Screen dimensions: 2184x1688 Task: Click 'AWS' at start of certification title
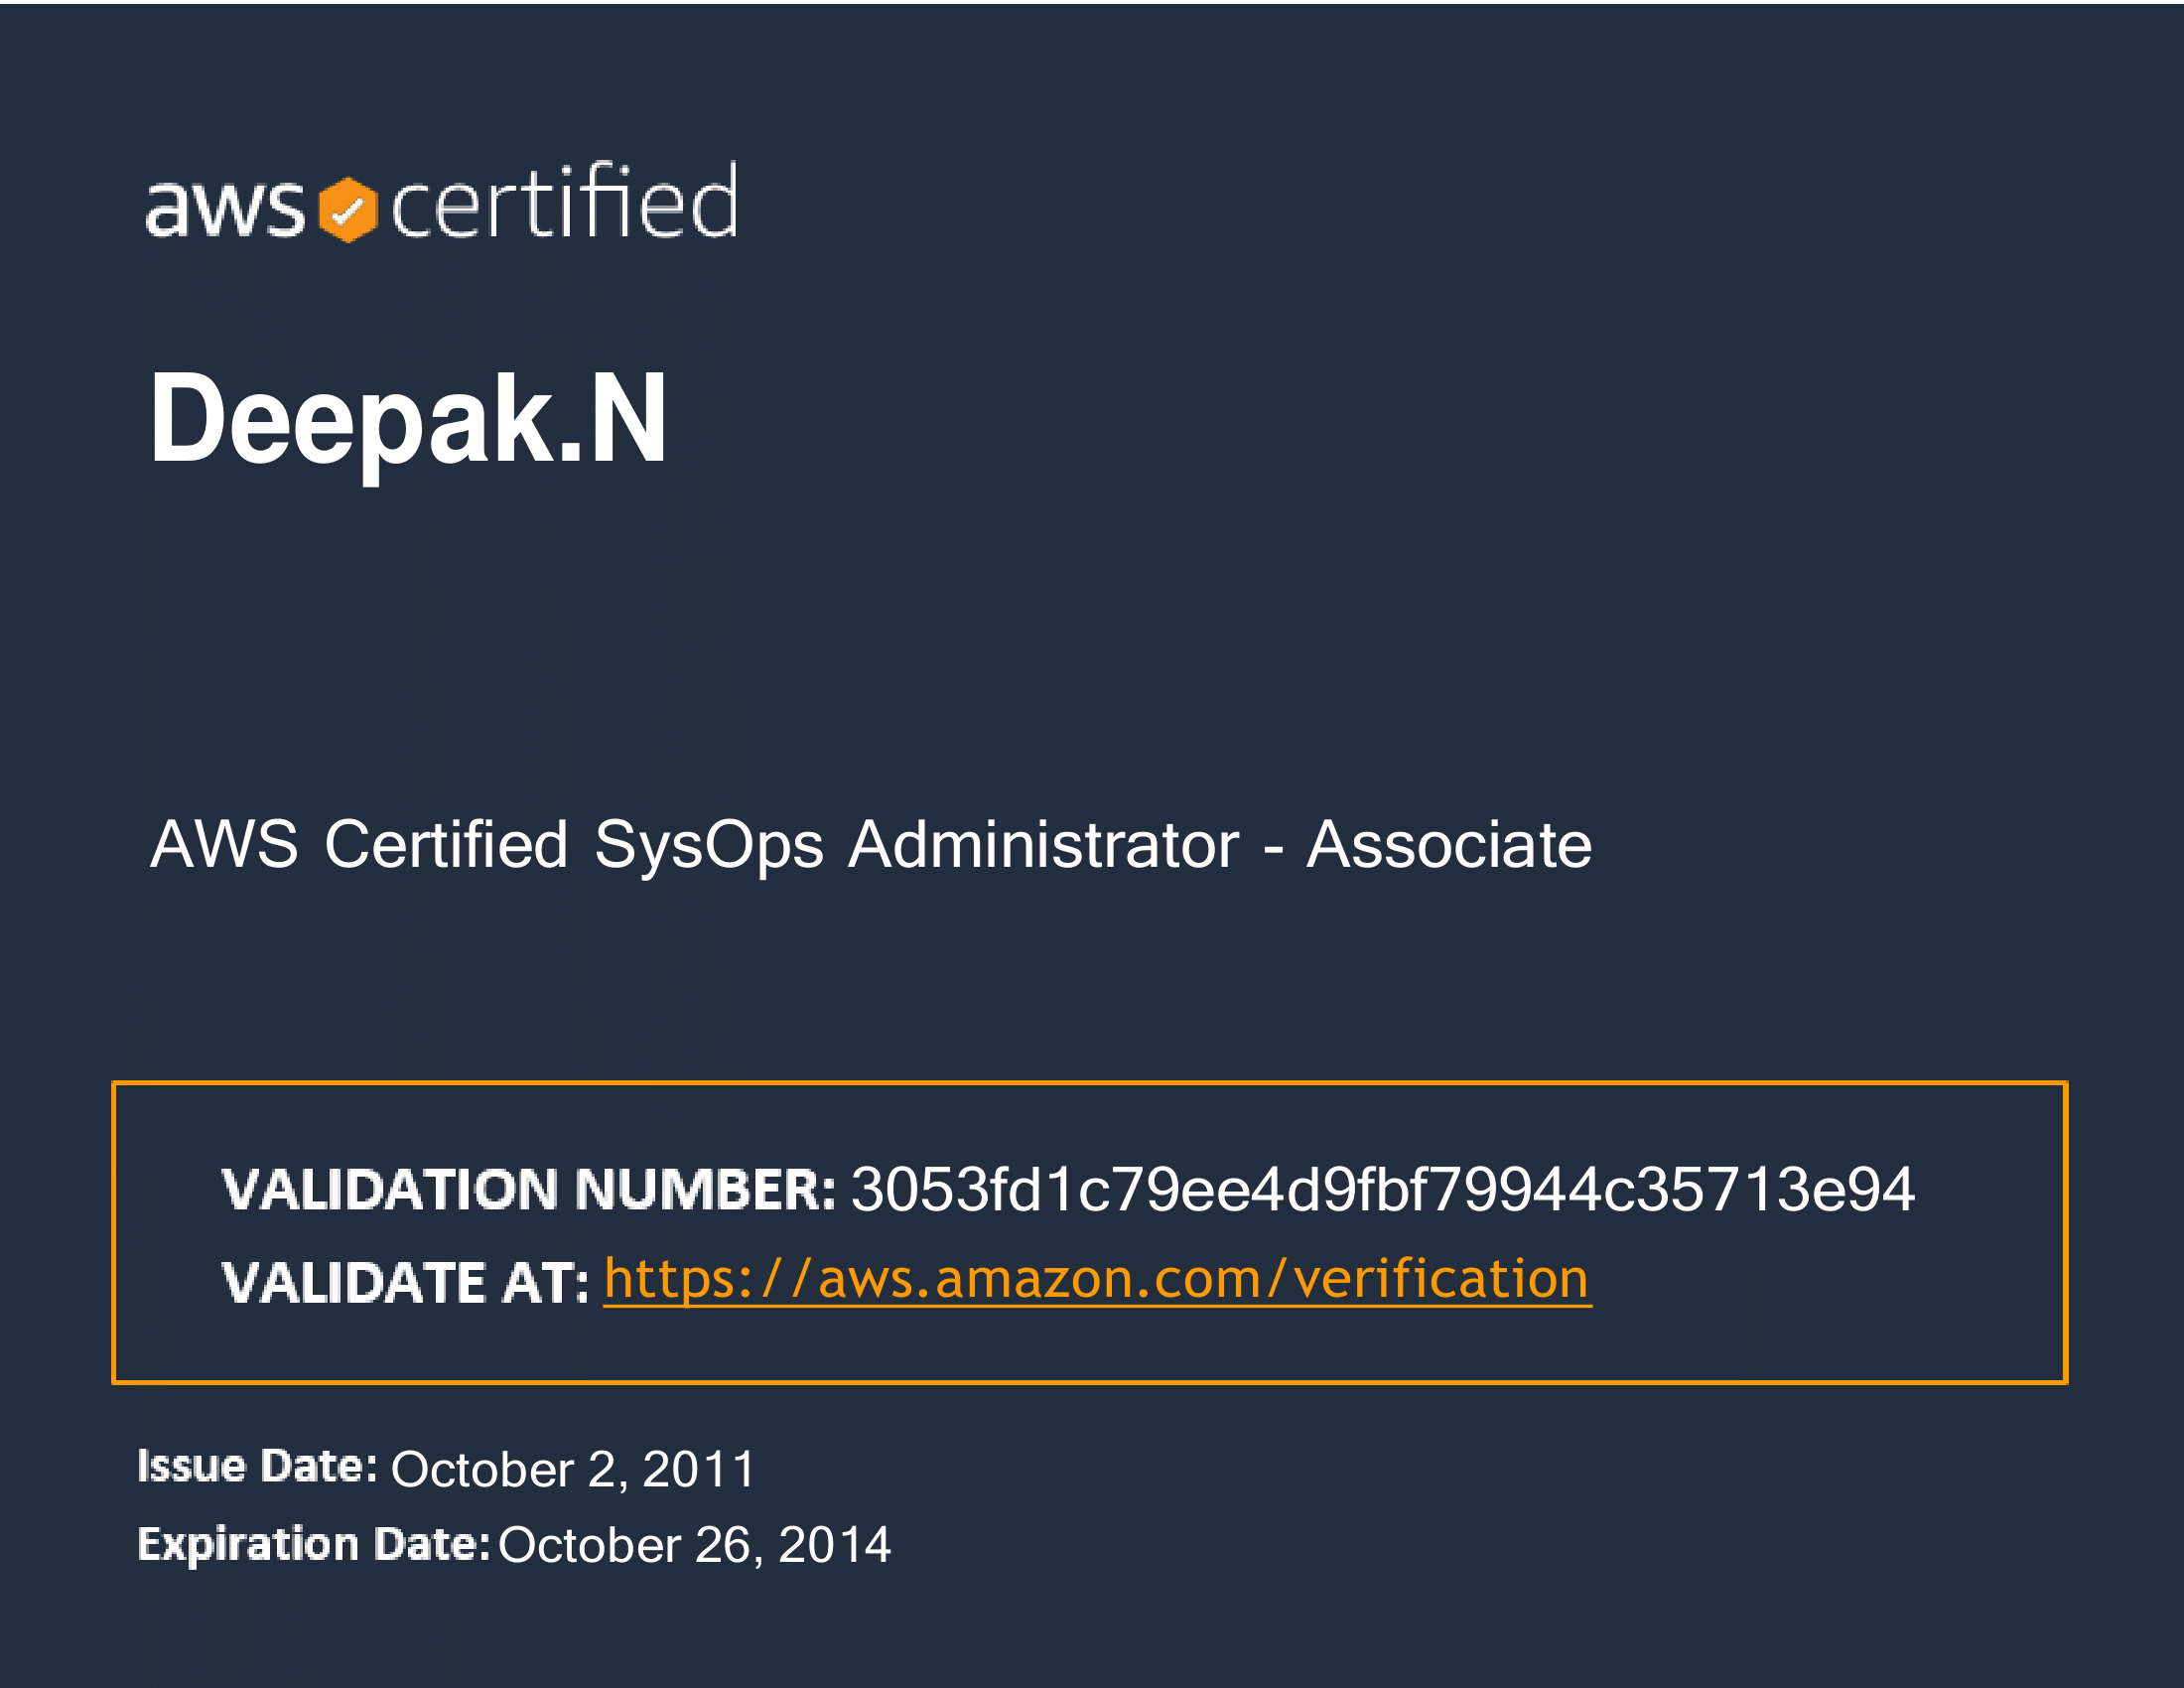click(x=224, y=845)
